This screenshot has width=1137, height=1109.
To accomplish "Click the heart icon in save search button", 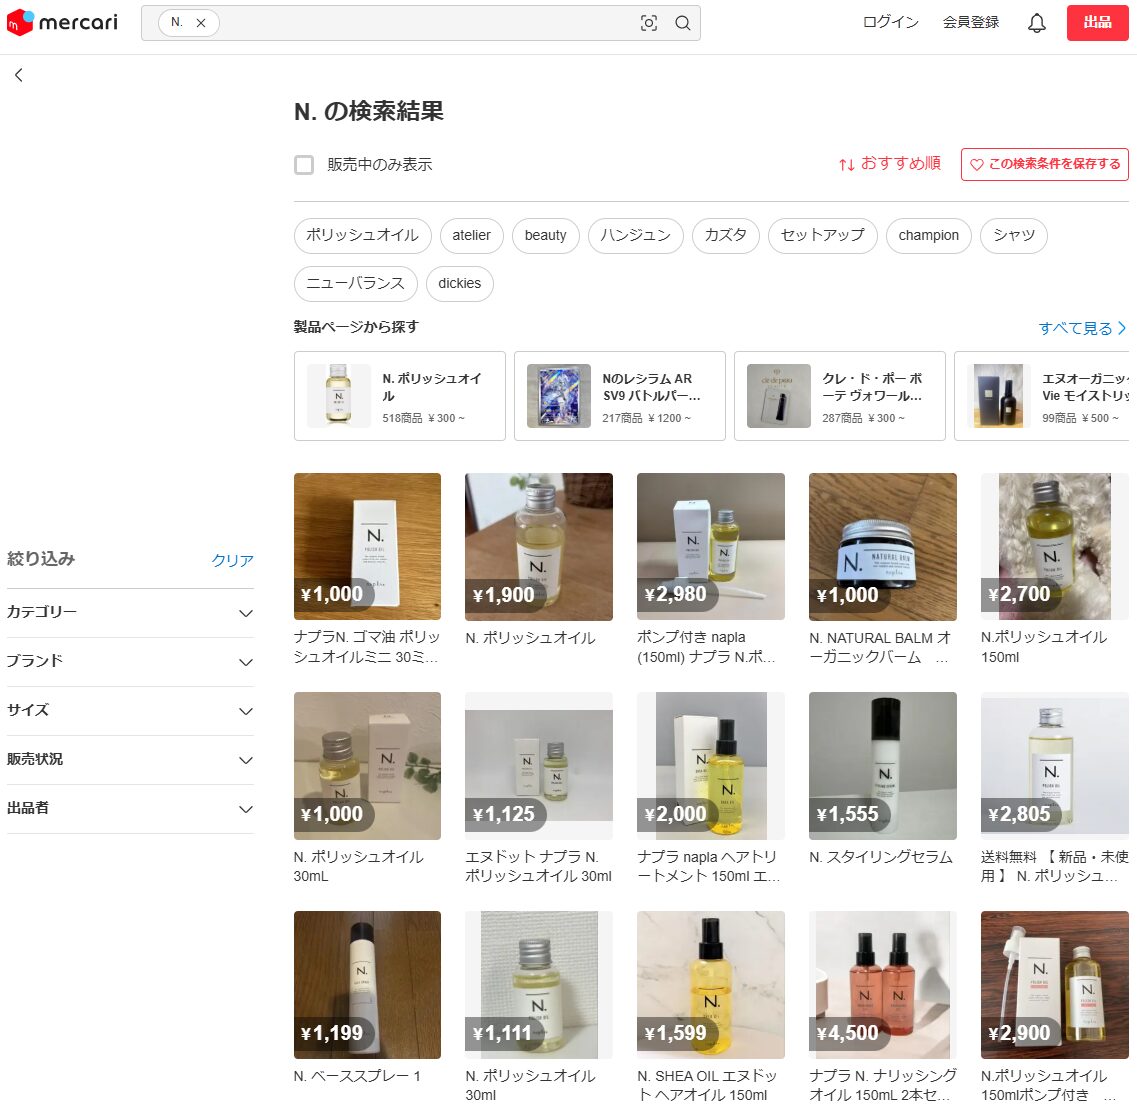I will 977,165.
